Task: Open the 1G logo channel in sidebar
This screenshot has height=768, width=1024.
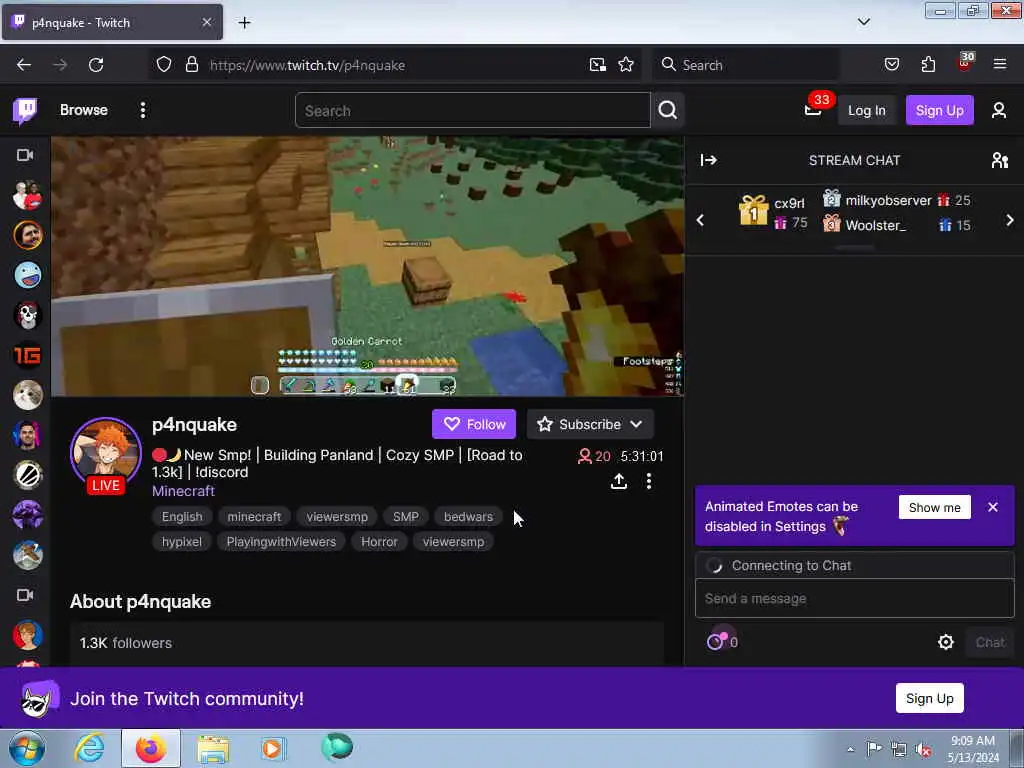Action: coord(27,355)
